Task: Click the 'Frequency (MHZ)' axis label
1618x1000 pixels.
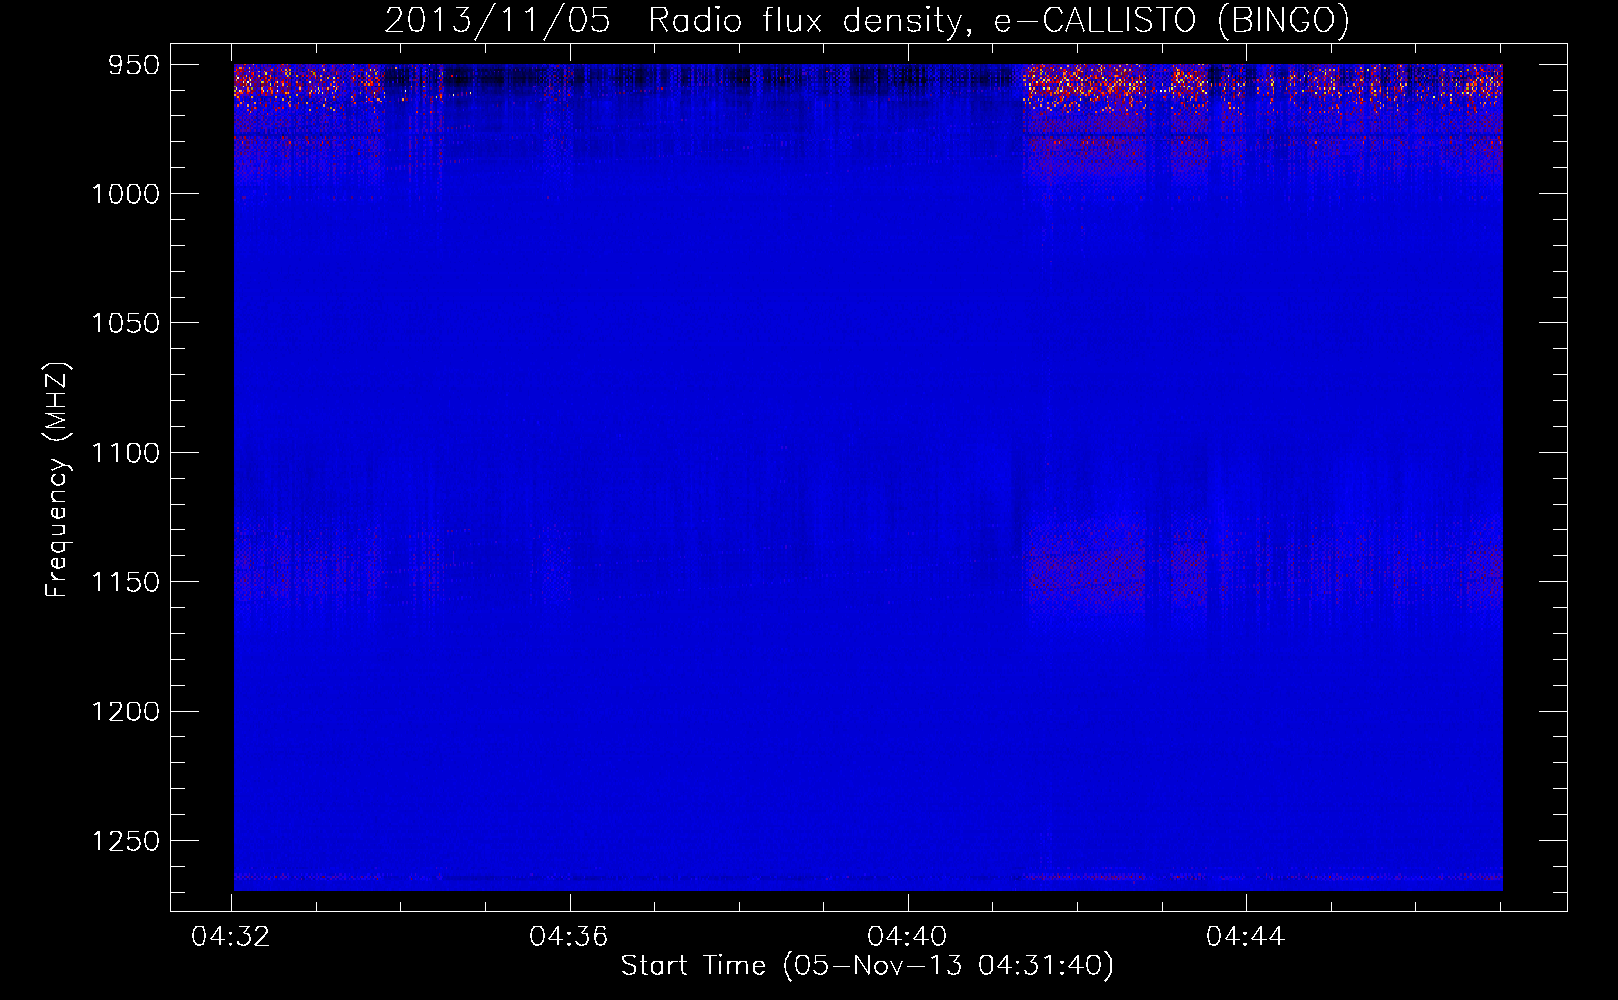Action: click(58, 480)
